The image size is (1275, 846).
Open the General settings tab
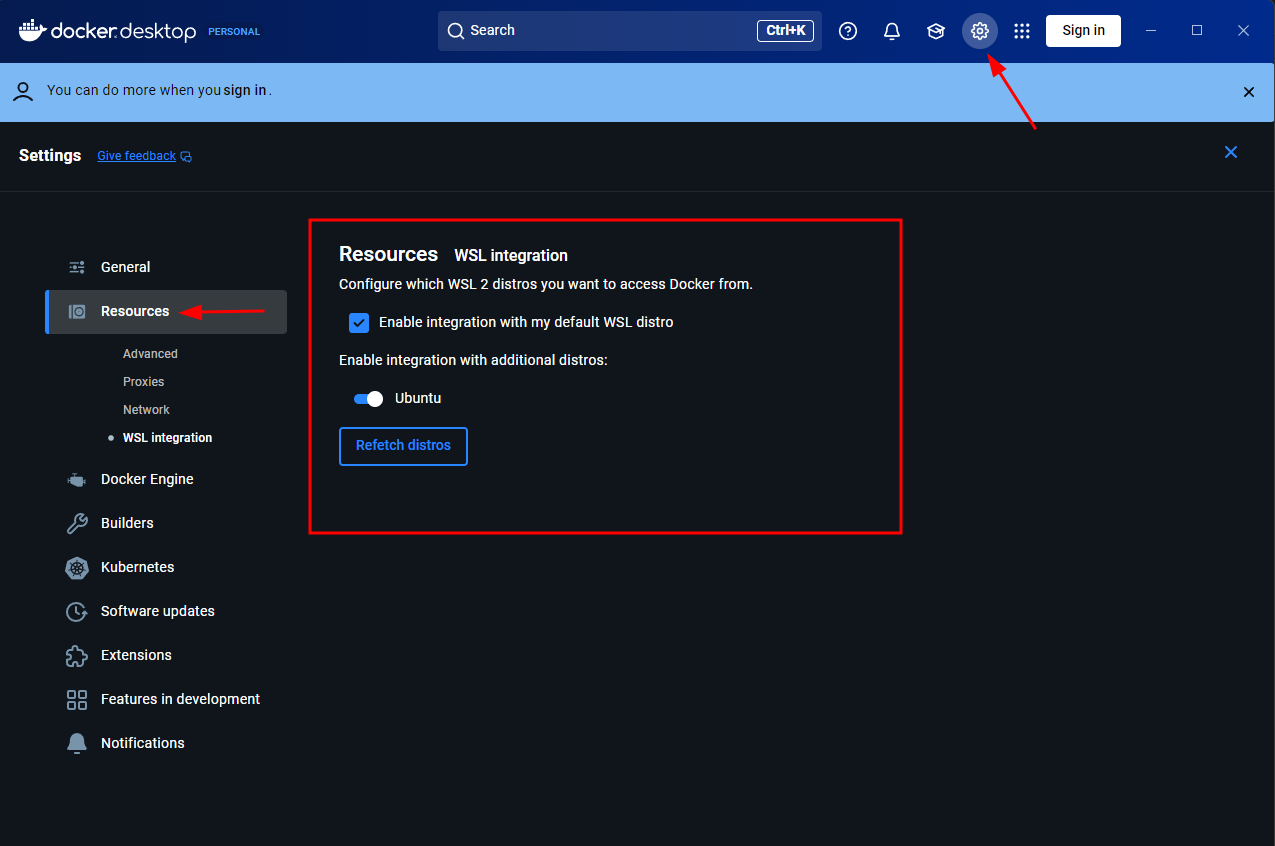click(x=125, y=267)
